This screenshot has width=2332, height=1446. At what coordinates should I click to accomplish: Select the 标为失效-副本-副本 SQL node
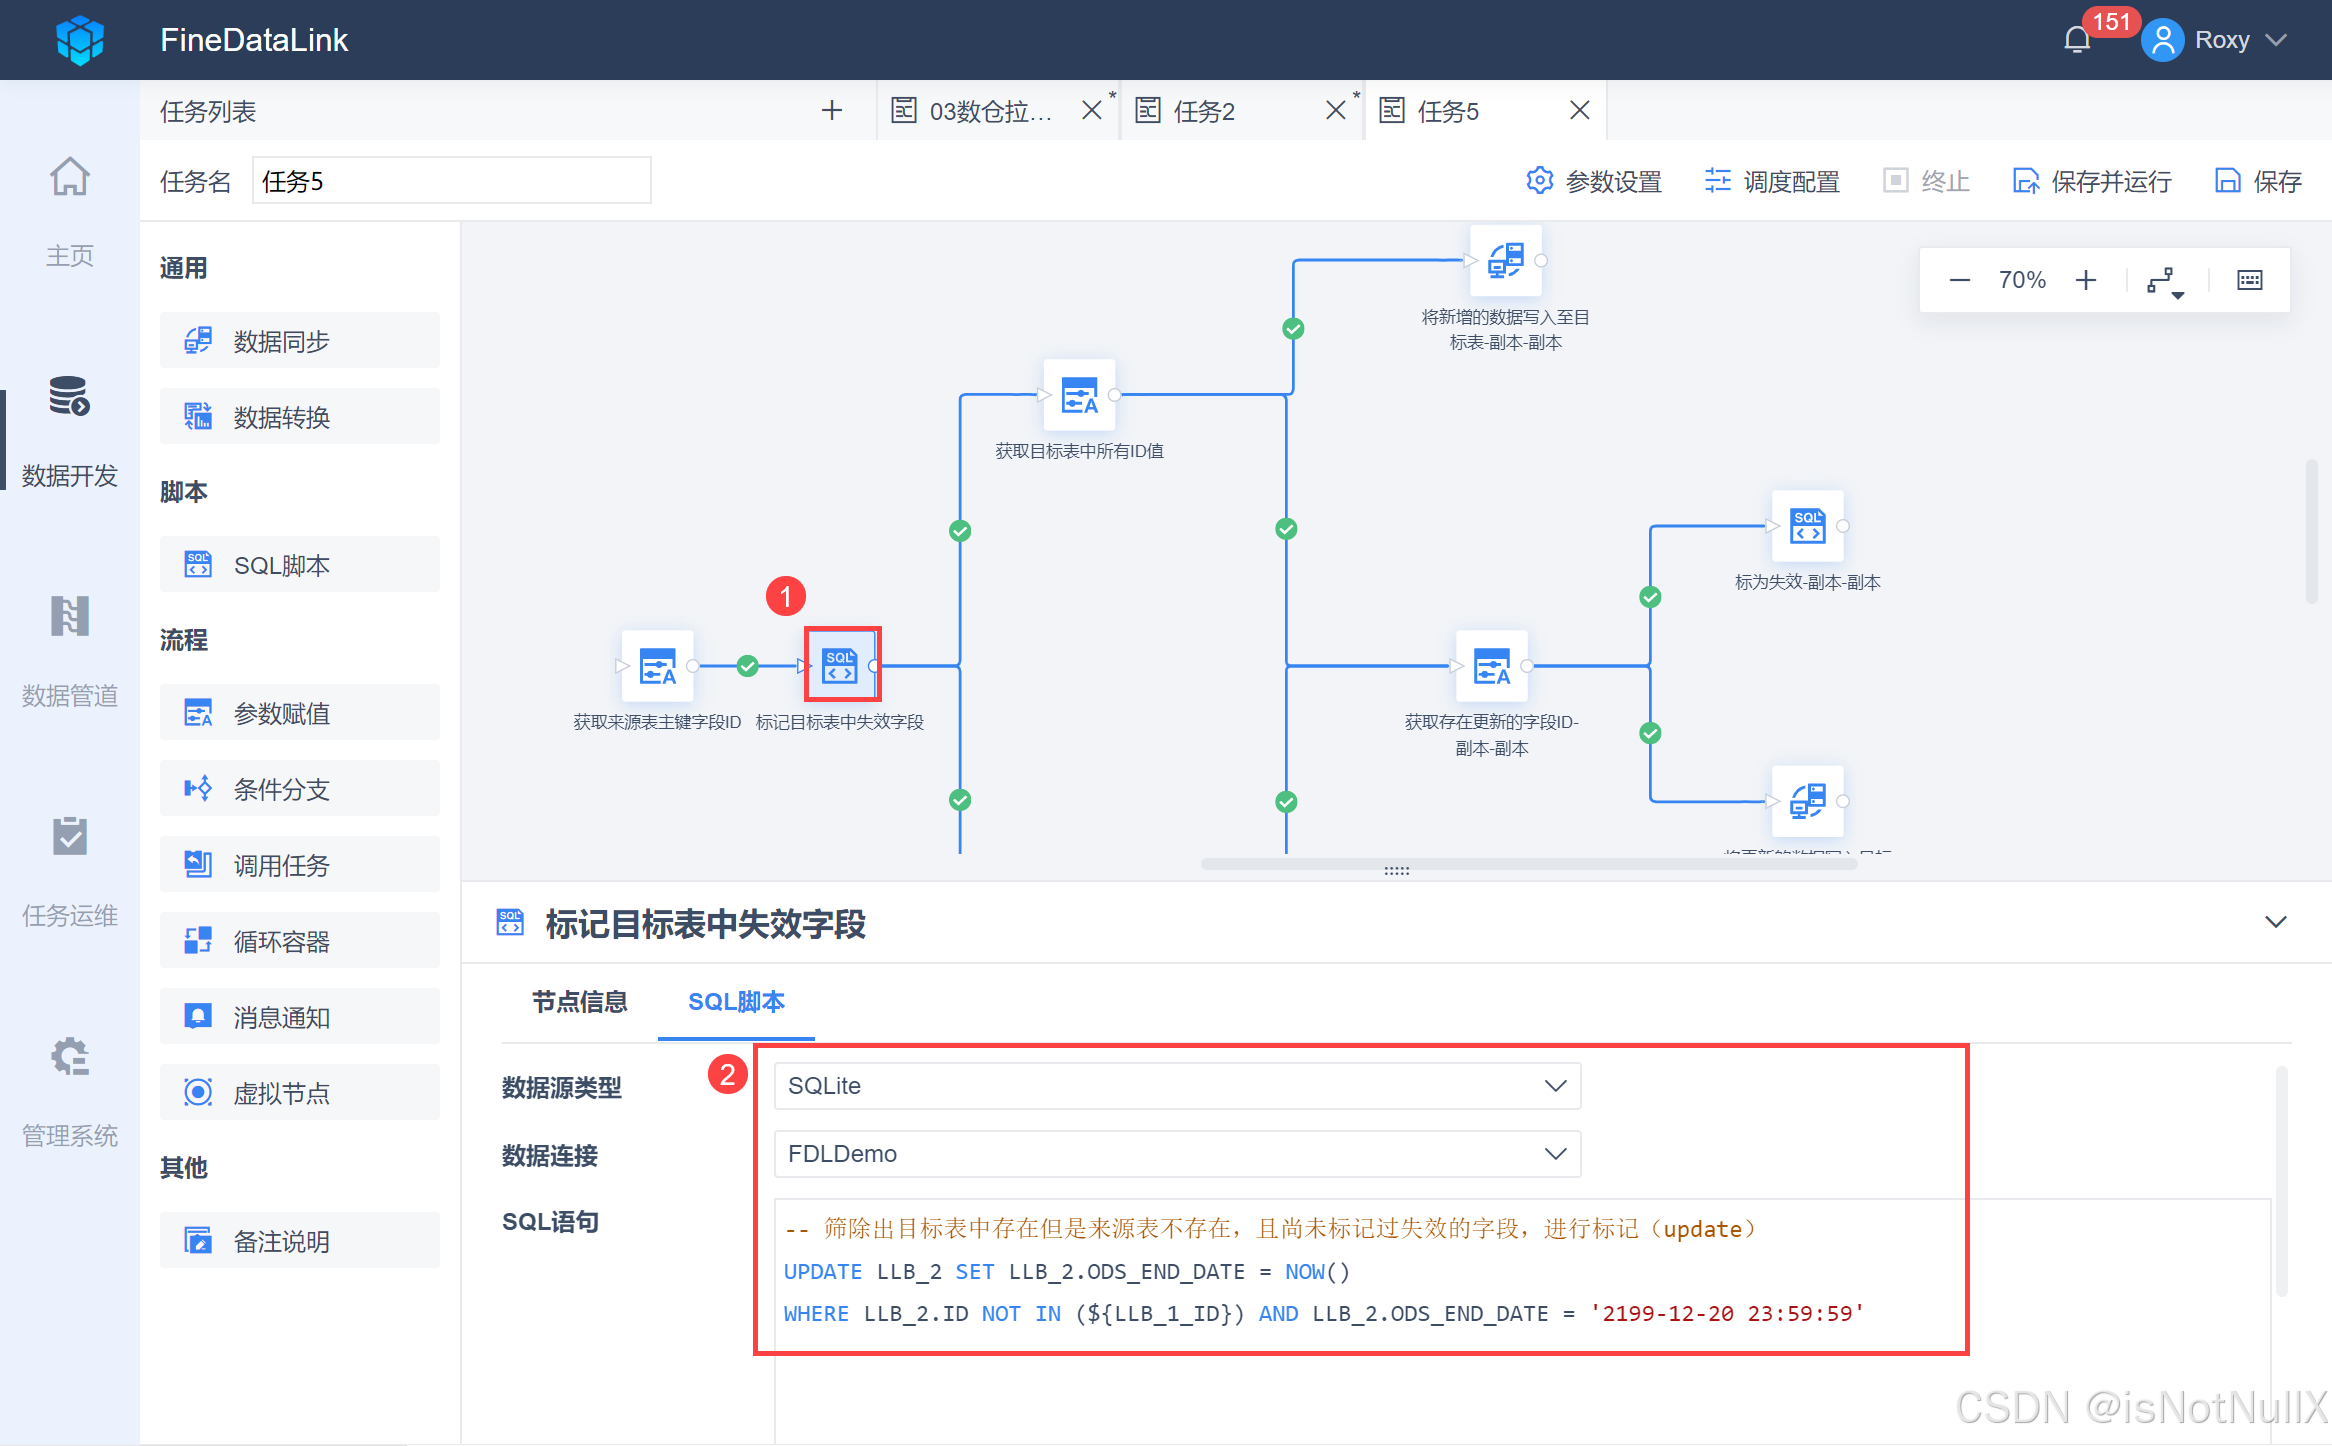(1807, 527)
